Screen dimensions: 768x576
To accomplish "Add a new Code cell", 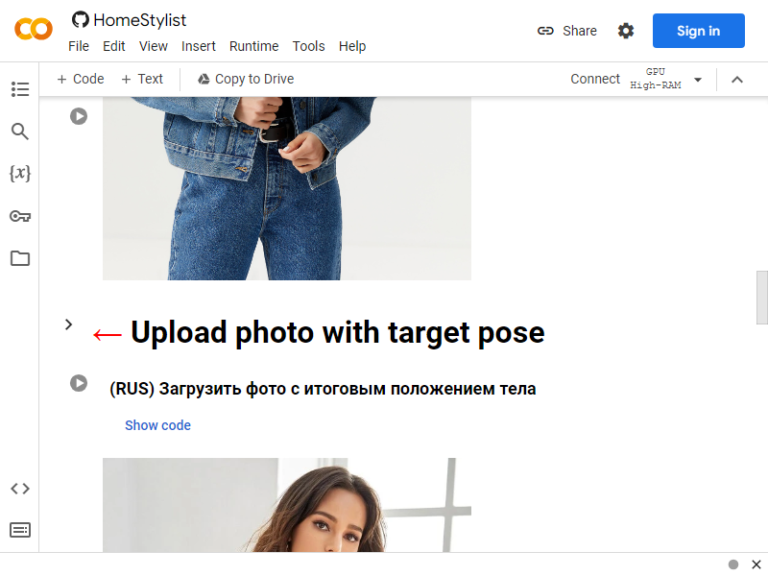I will point(80,79).
